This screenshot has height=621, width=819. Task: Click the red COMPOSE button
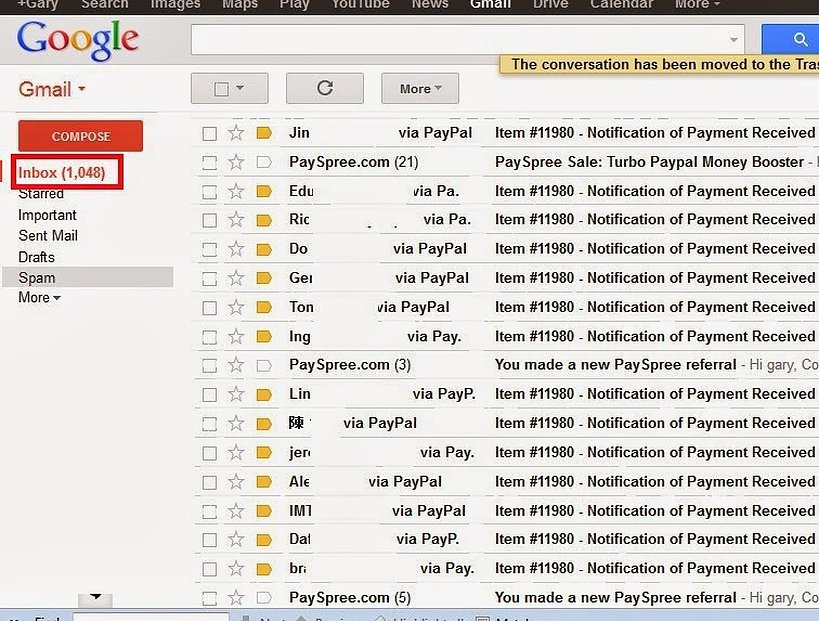click(80, 136)
